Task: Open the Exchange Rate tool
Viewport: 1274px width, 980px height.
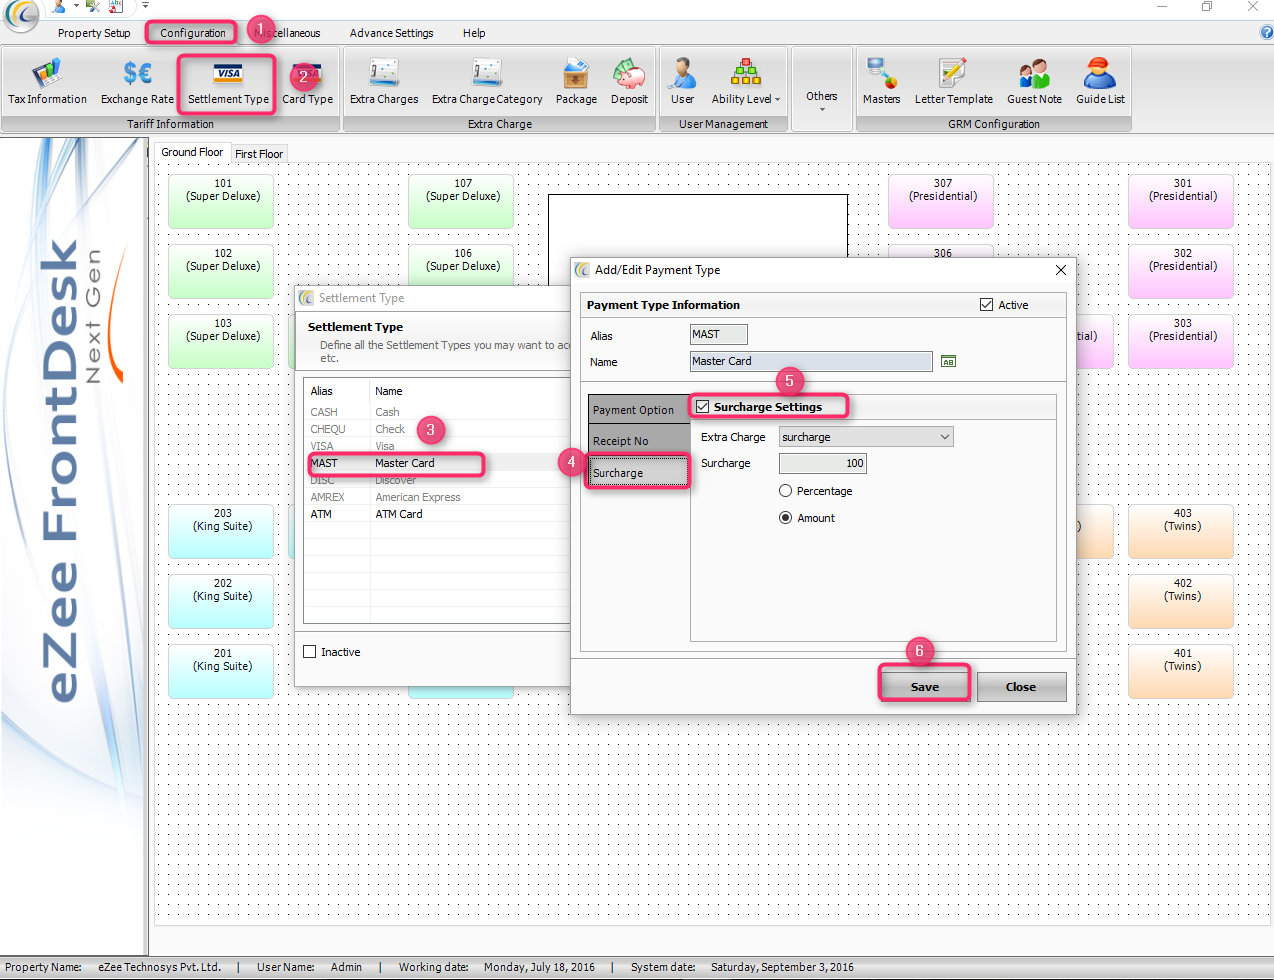Action: [137, 82]
